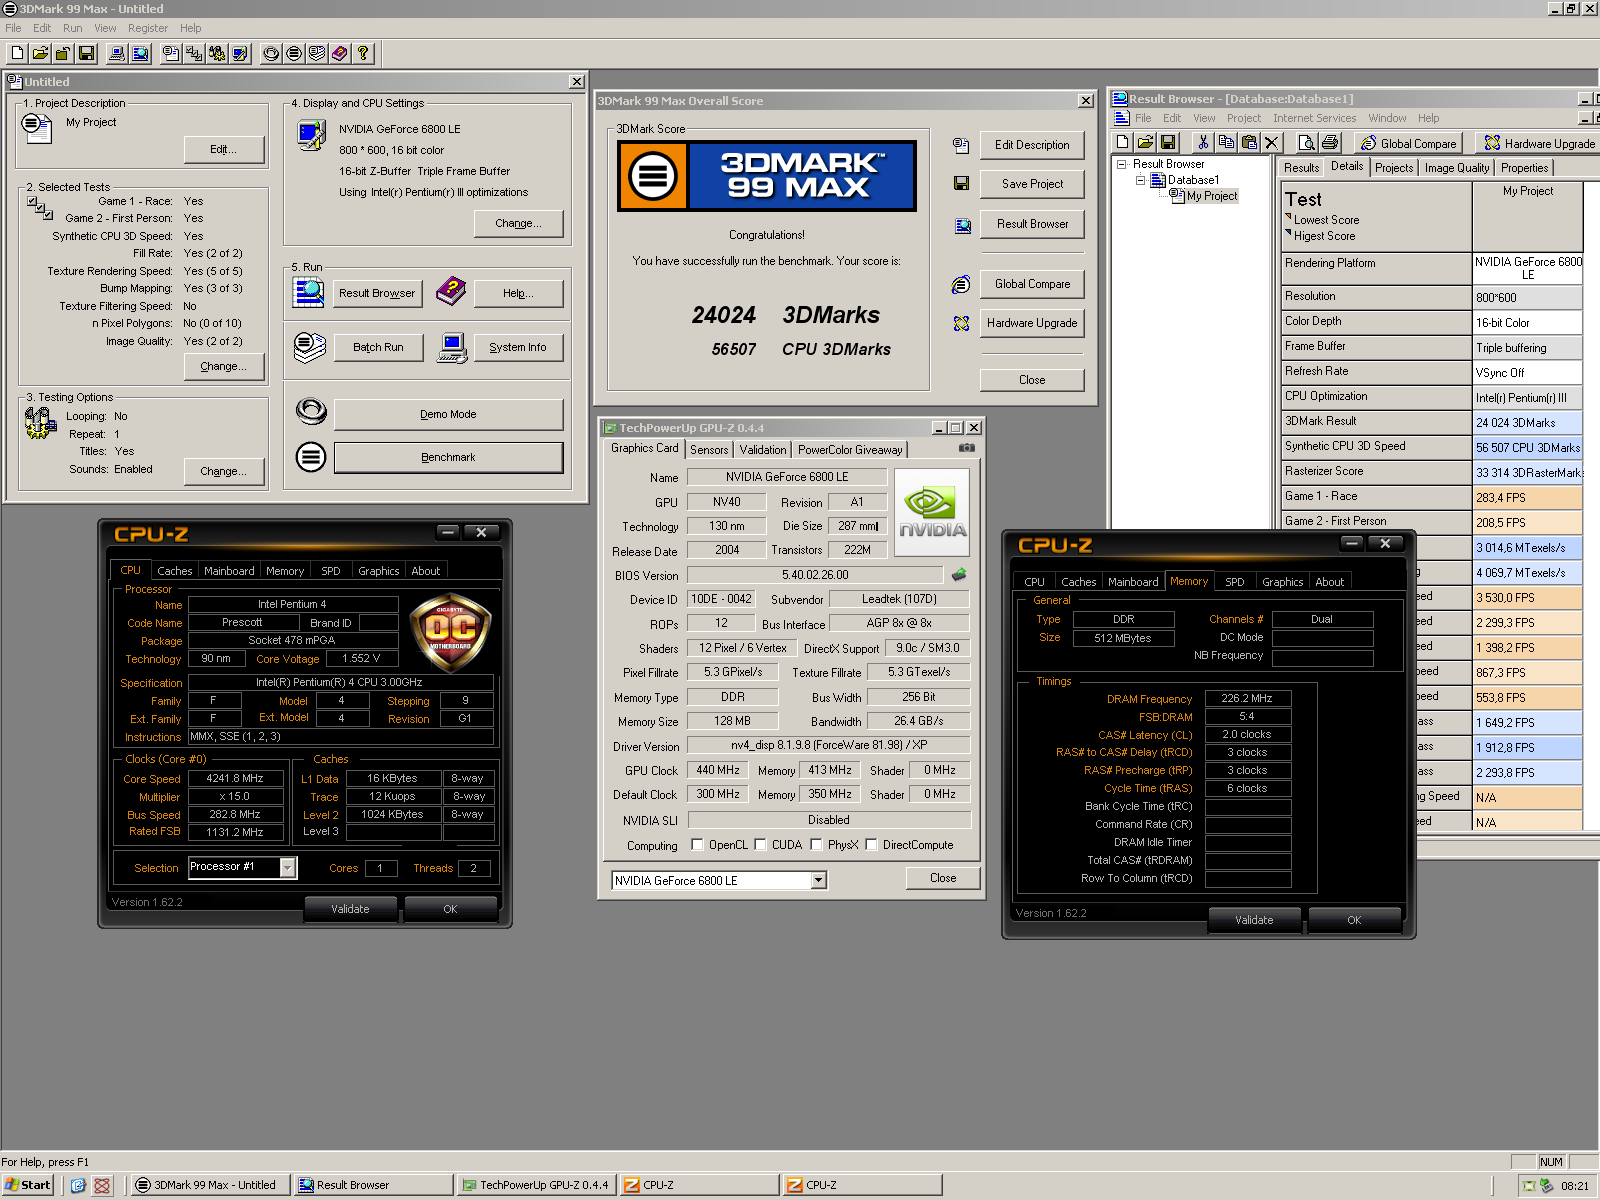The height and width of the screenshot is (1200, 1600).
Task: Toggle the PhysX checkbox in GPU-Z
Action: click(816, 844)
